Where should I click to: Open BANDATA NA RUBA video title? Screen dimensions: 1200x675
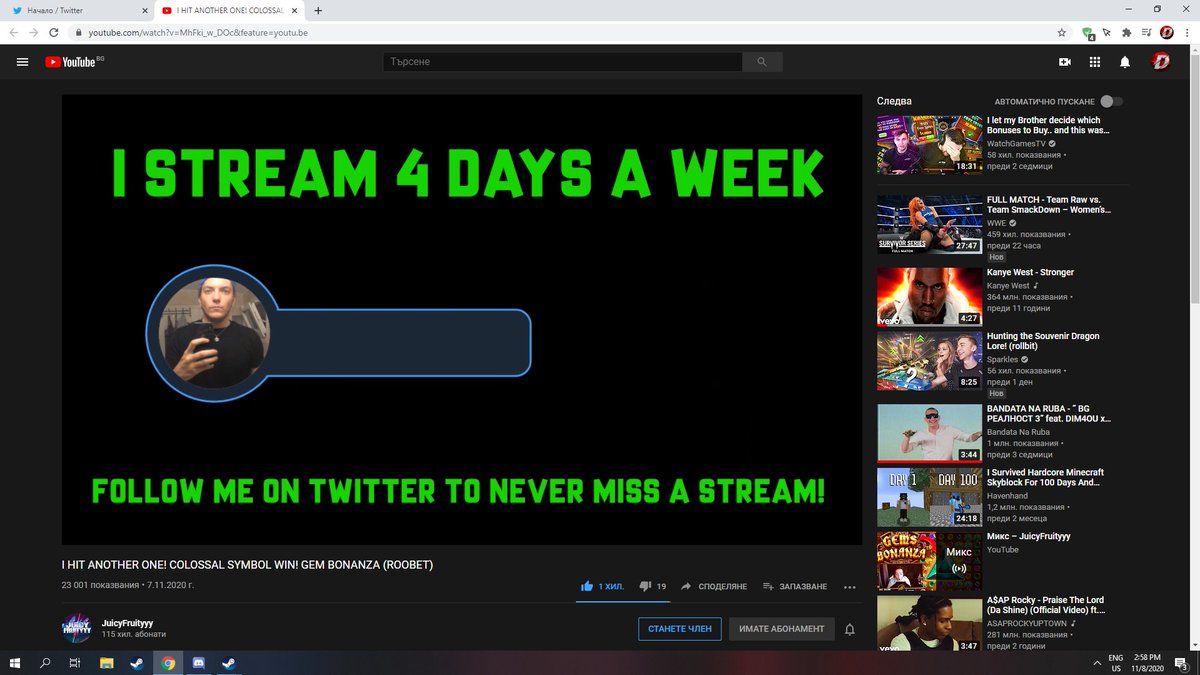(1049, 415)
